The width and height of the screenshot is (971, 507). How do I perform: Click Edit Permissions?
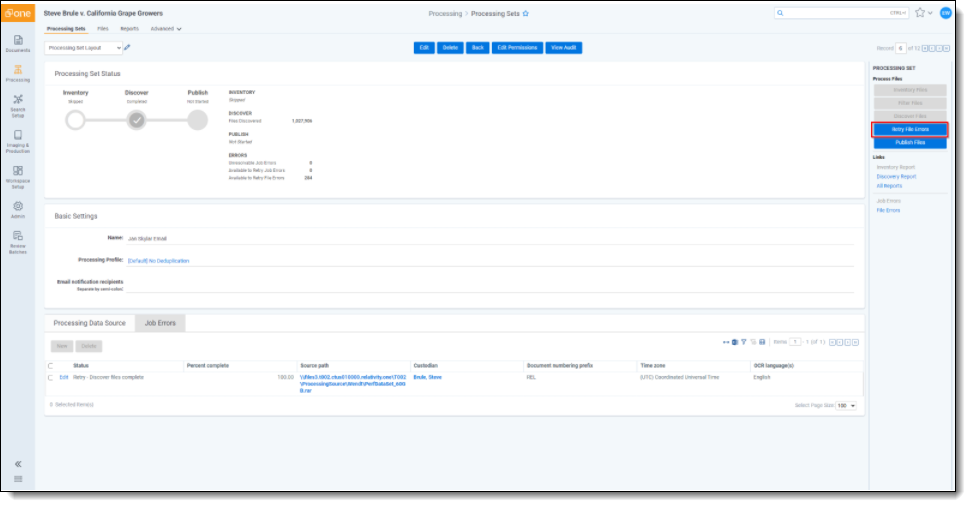coord(518,48)
